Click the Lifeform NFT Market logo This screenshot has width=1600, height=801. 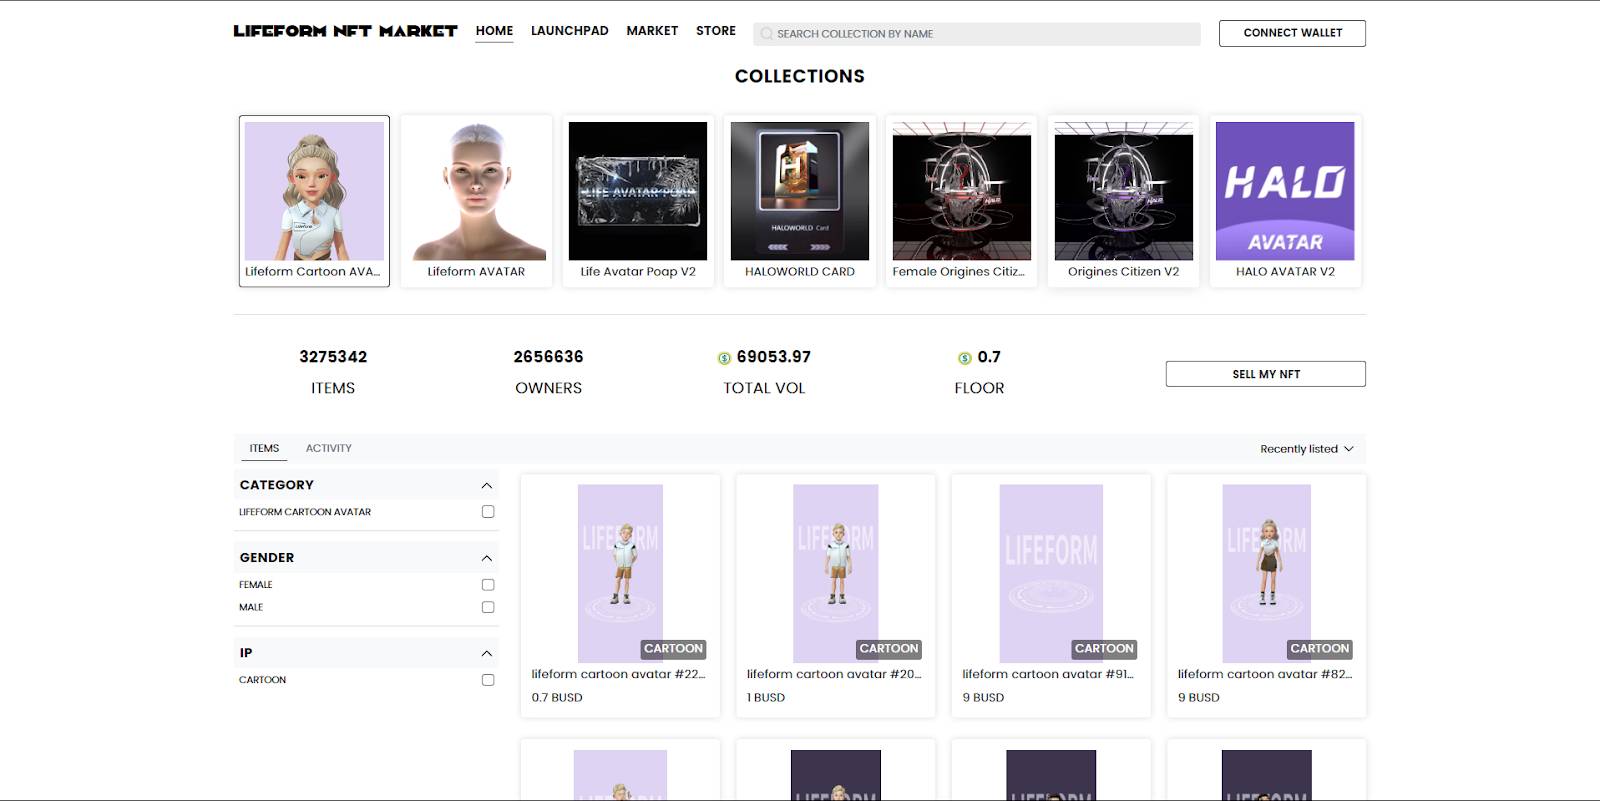click(345, 31)
